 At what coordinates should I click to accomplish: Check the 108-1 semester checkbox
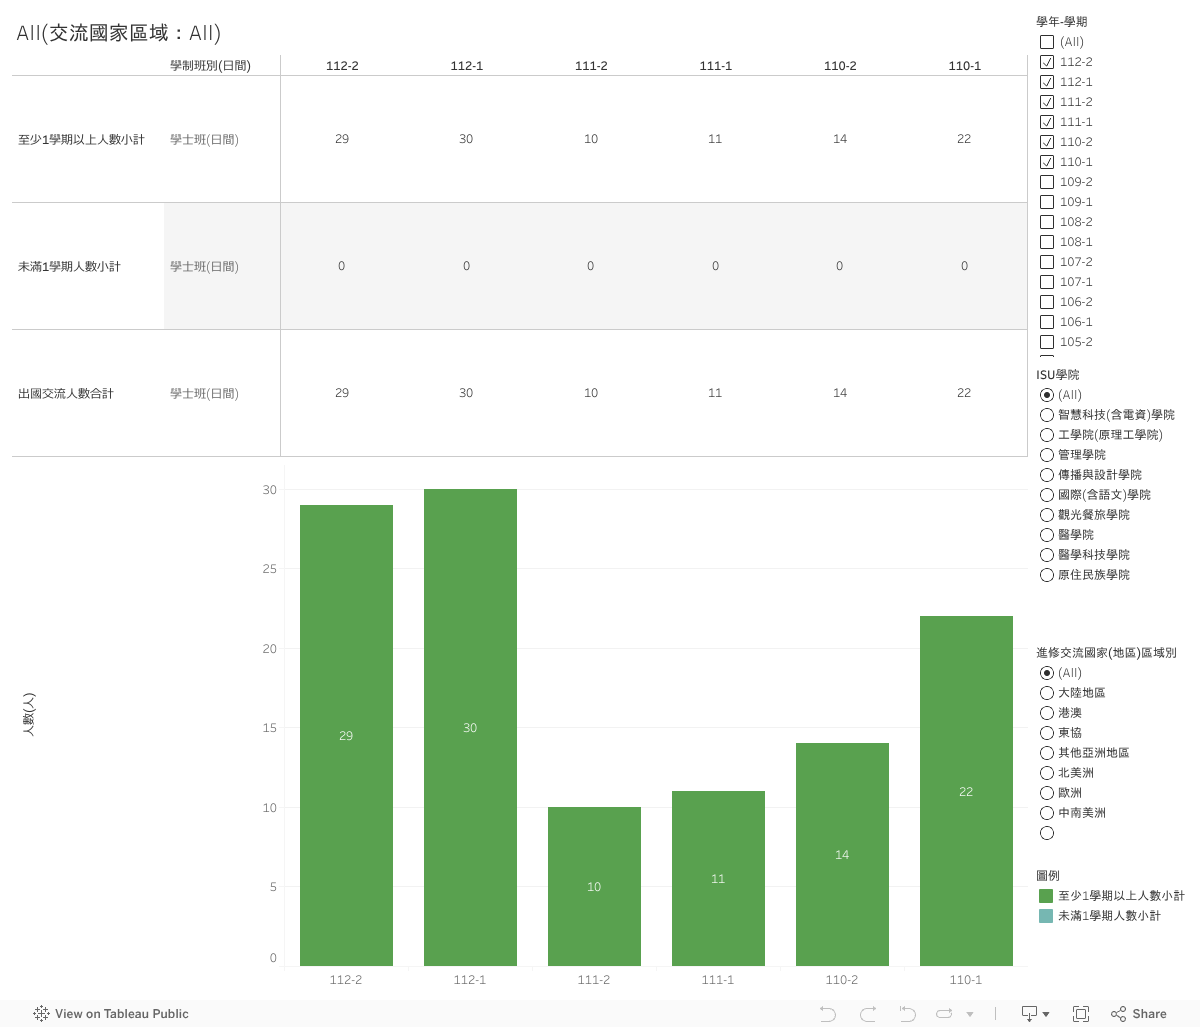[1047, 242]
